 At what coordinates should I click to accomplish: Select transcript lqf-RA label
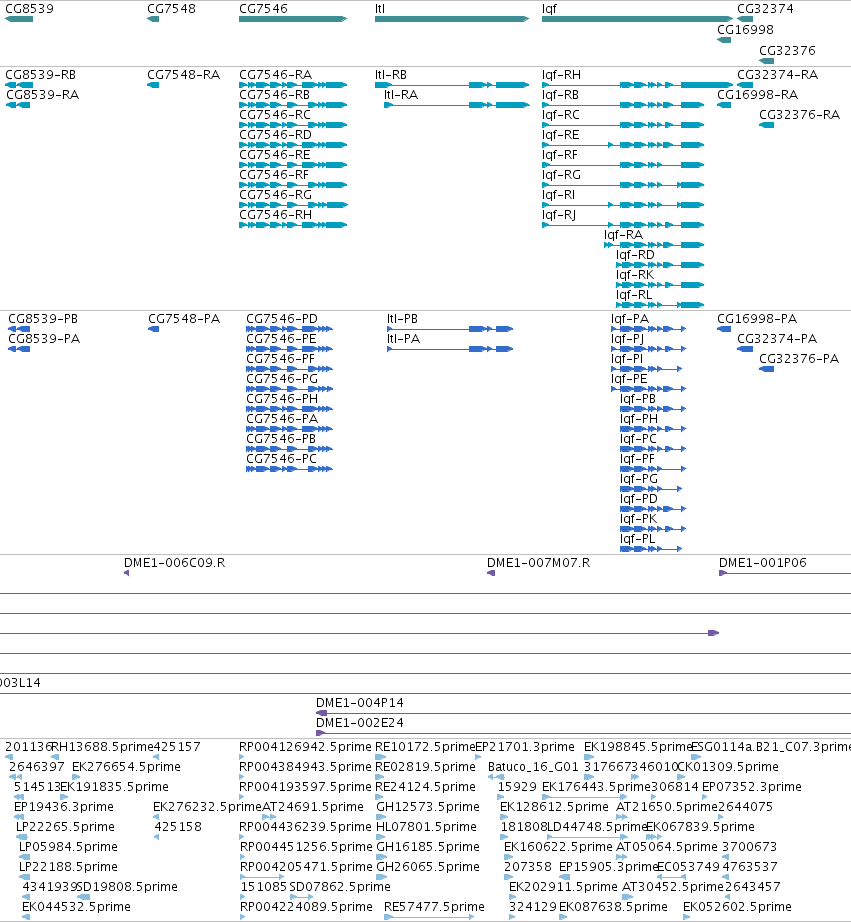coord(623,235)
